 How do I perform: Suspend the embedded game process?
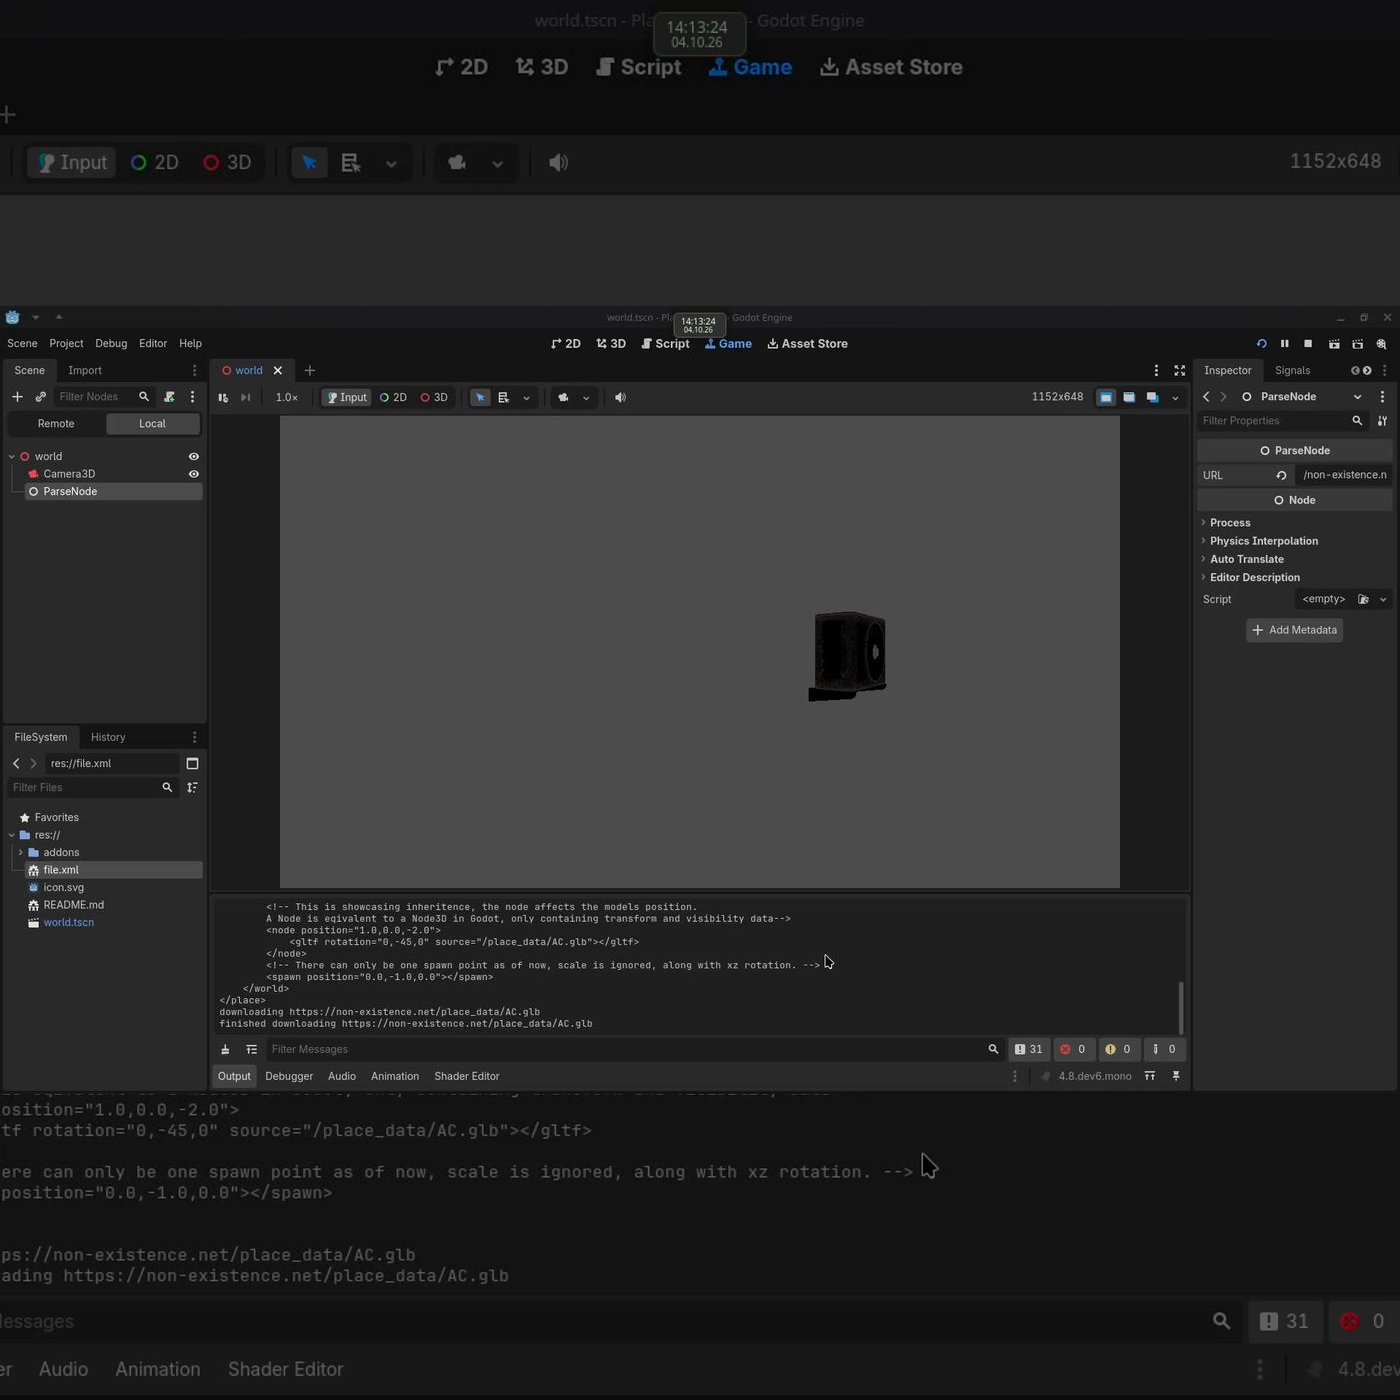pos(223,398)
